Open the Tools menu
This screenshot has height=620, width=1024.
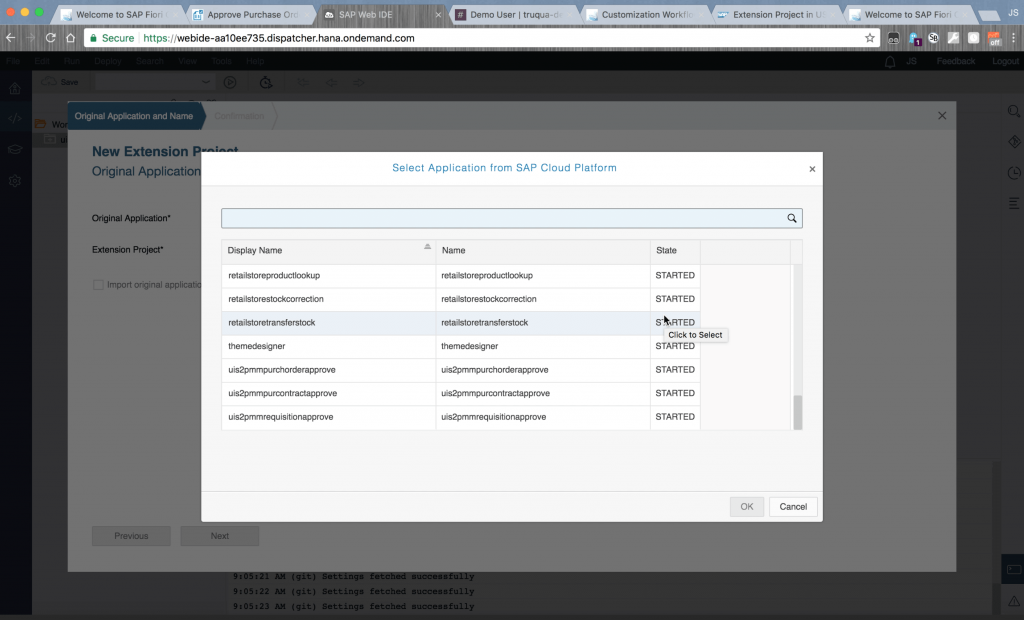pos(221,61)
